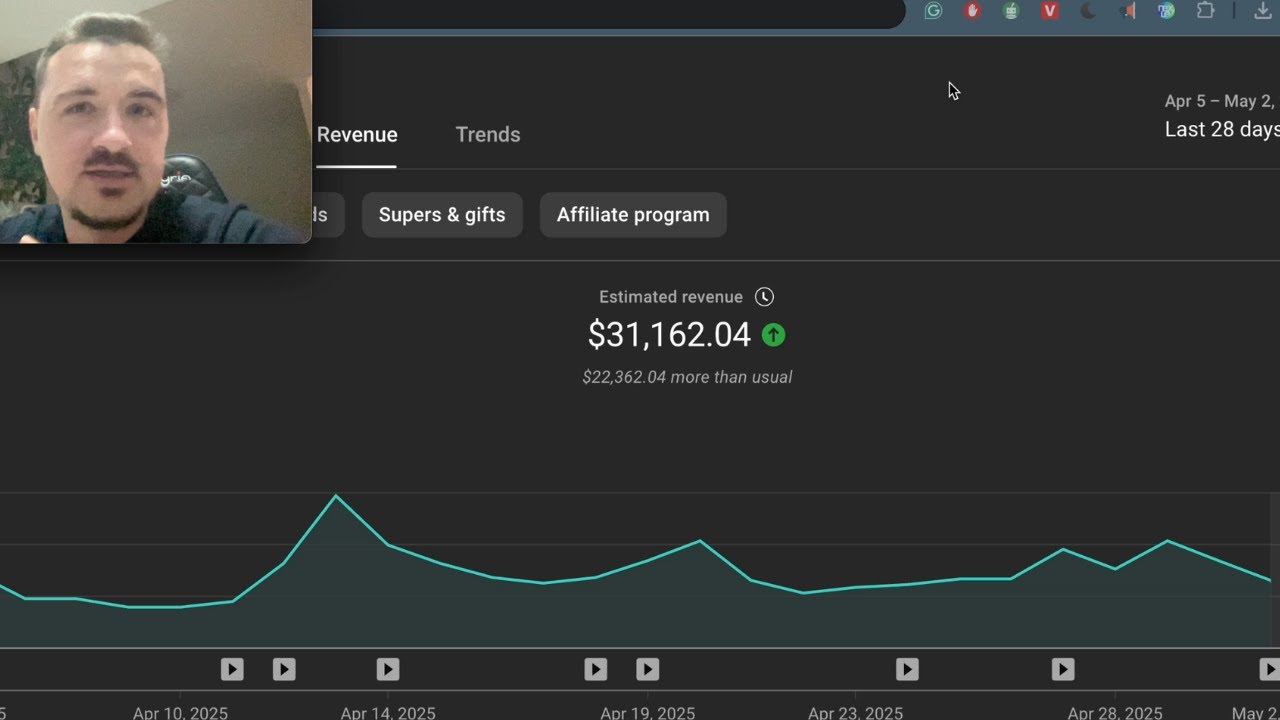Click the 'Apr 28, 2025' axis label
The height and width of the screenshot is (720, 1280).
(1115, 713)
